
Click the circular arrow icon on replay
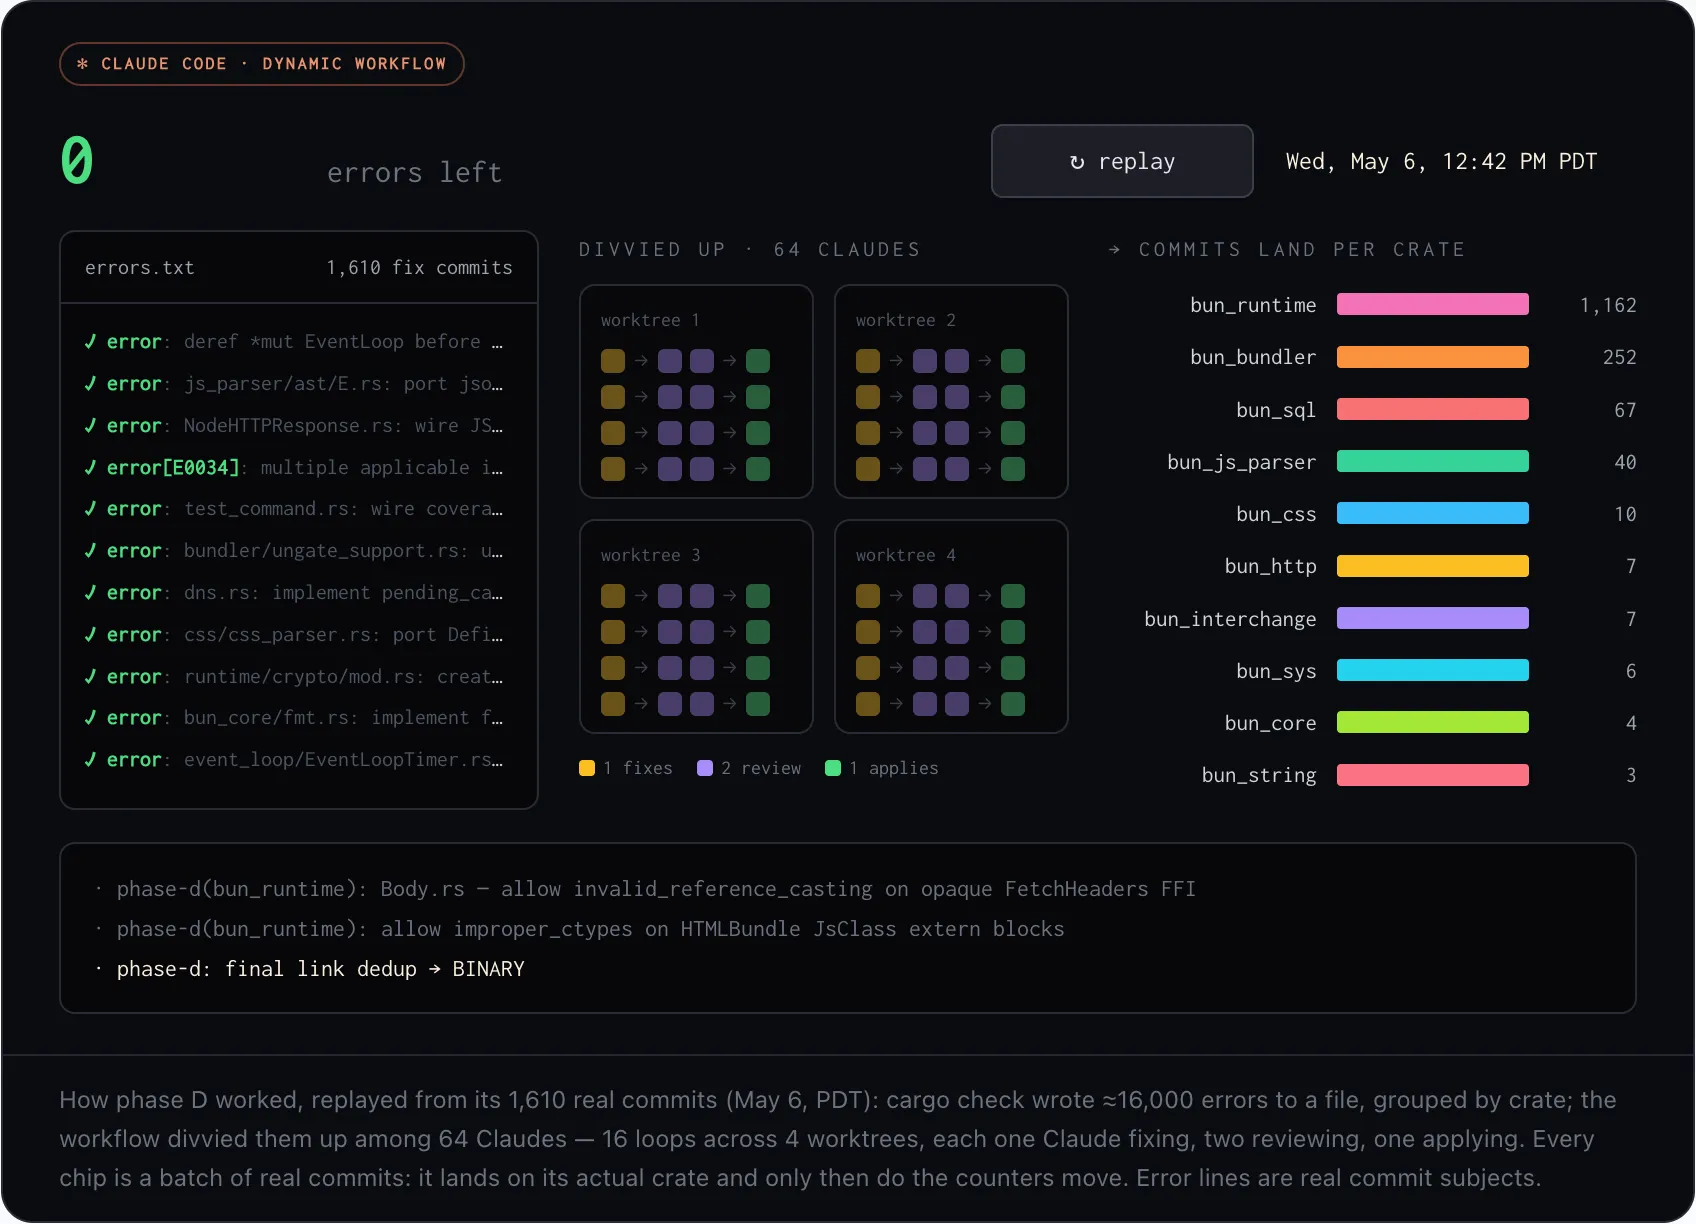click(x=1077, y=162)
